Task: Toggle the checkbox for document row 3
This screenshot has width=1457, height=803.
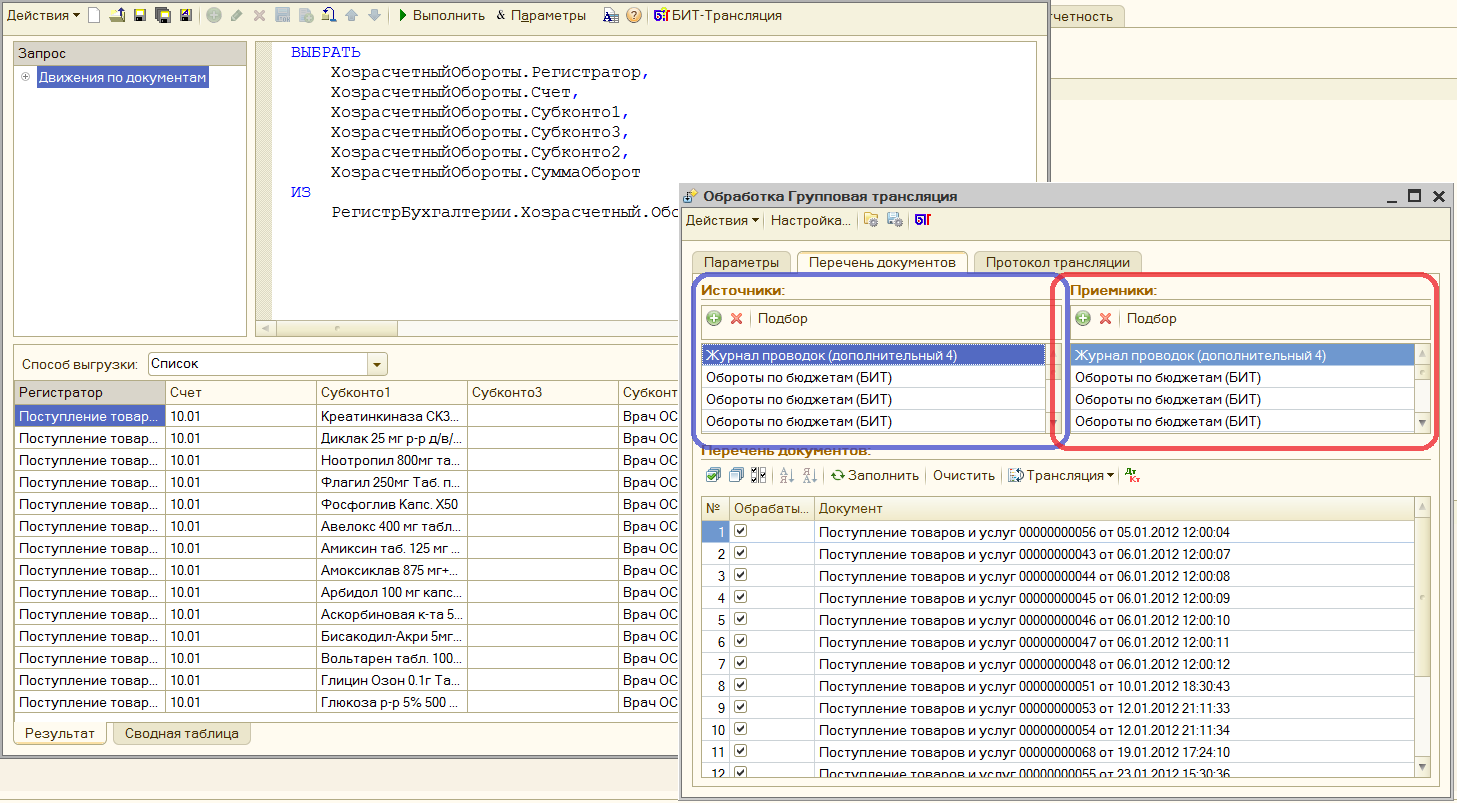Action: (741, 575)
